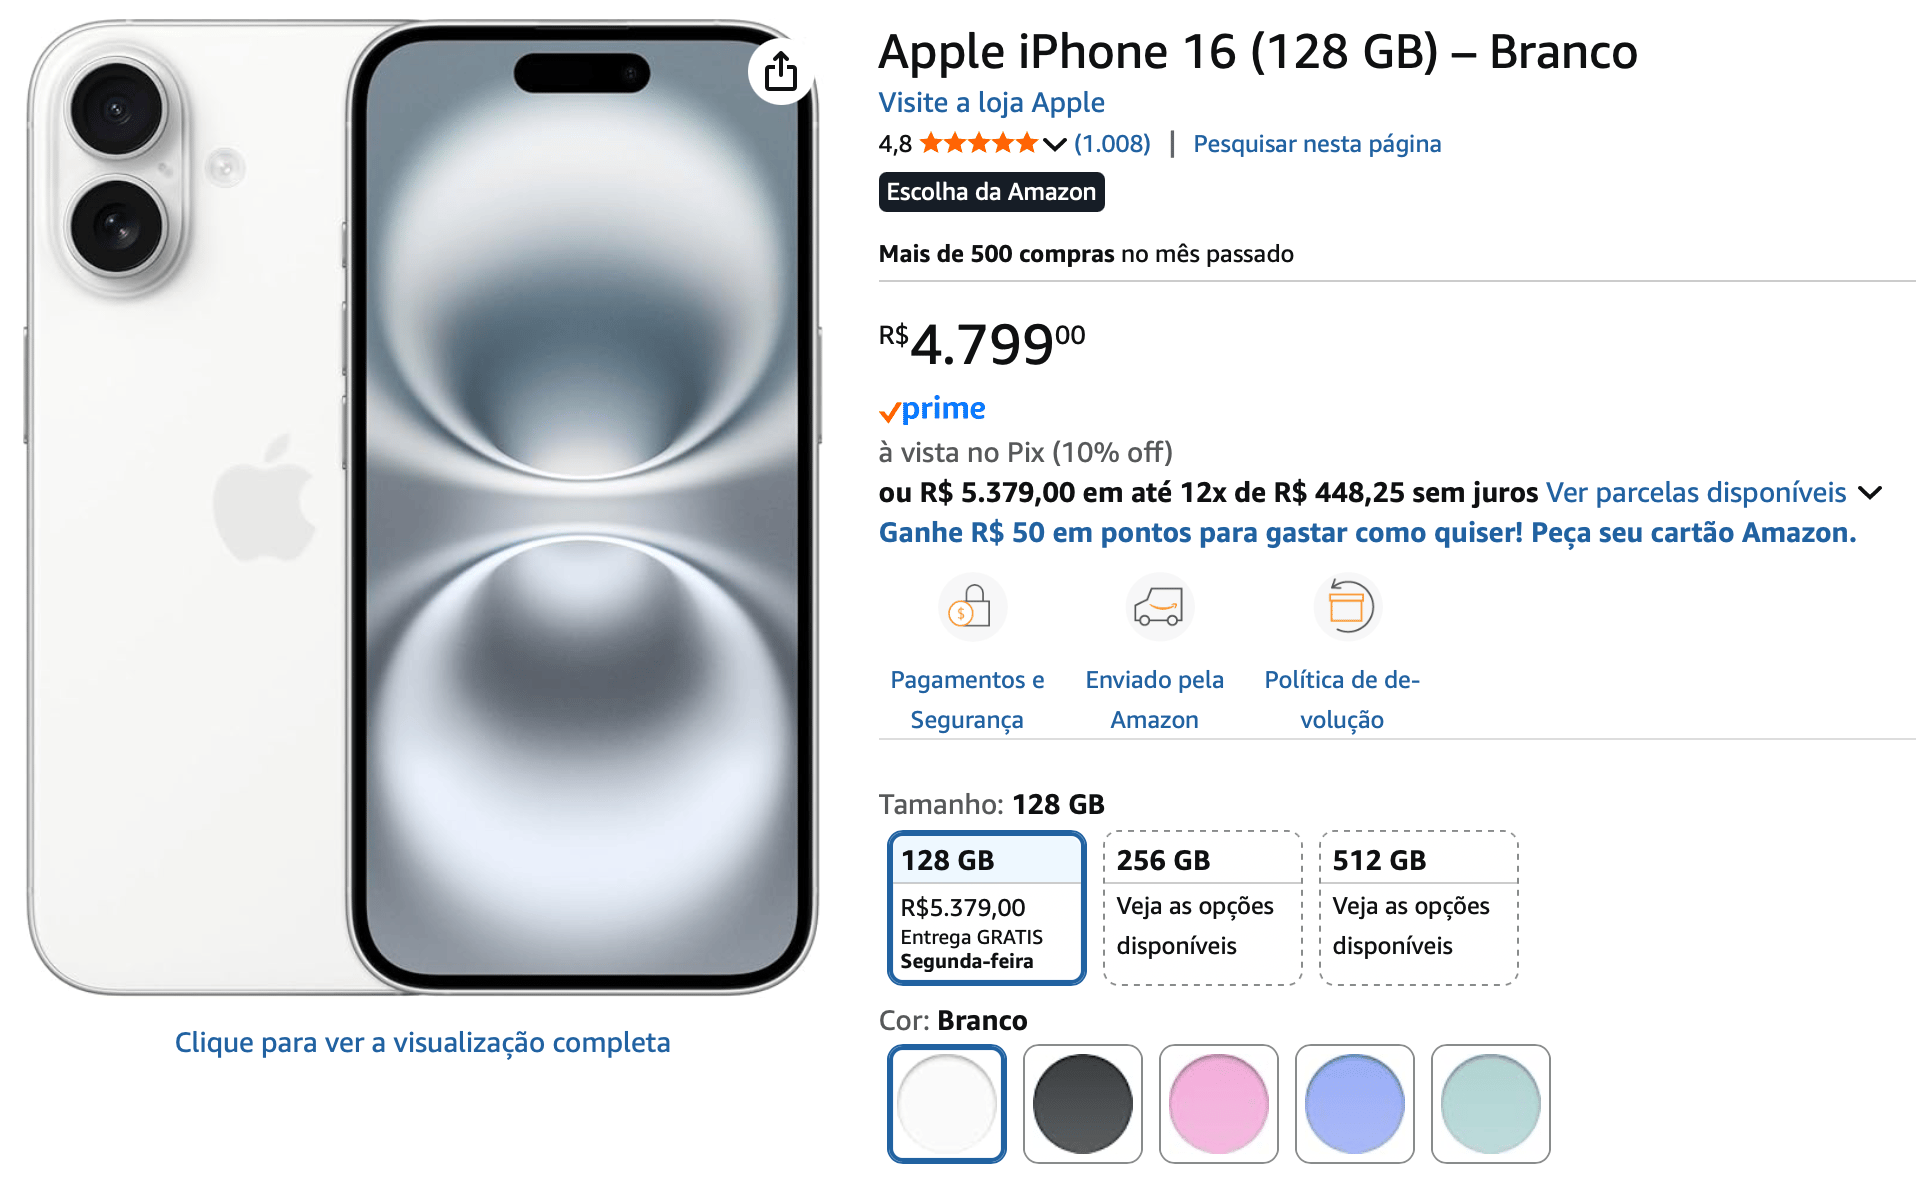The height and width of the screenshot is (1184, 1916).
Task: Click Pesquisar nesta página link
Action: point(1317,144)
